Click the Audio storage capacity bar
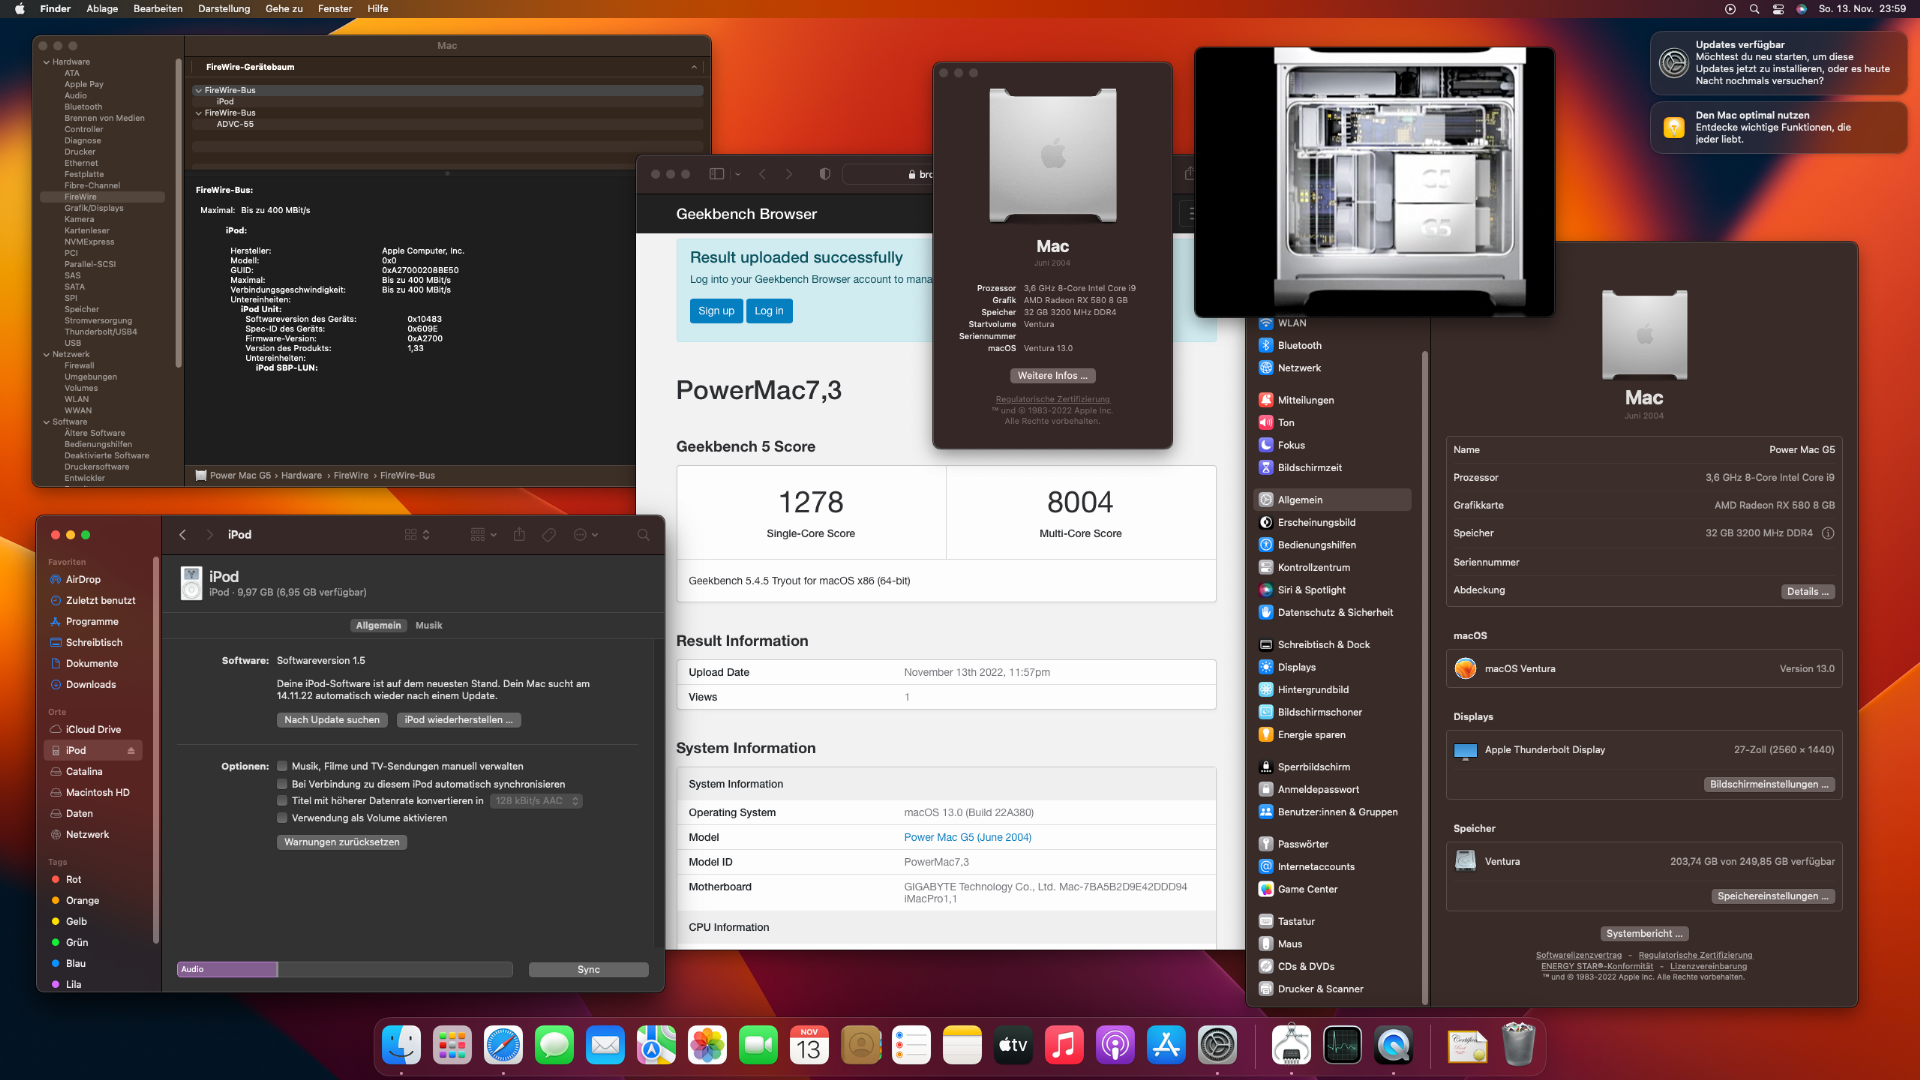Image resolution: width=1920 pixels, height=1080 pixels. click(x=228, y=969)
